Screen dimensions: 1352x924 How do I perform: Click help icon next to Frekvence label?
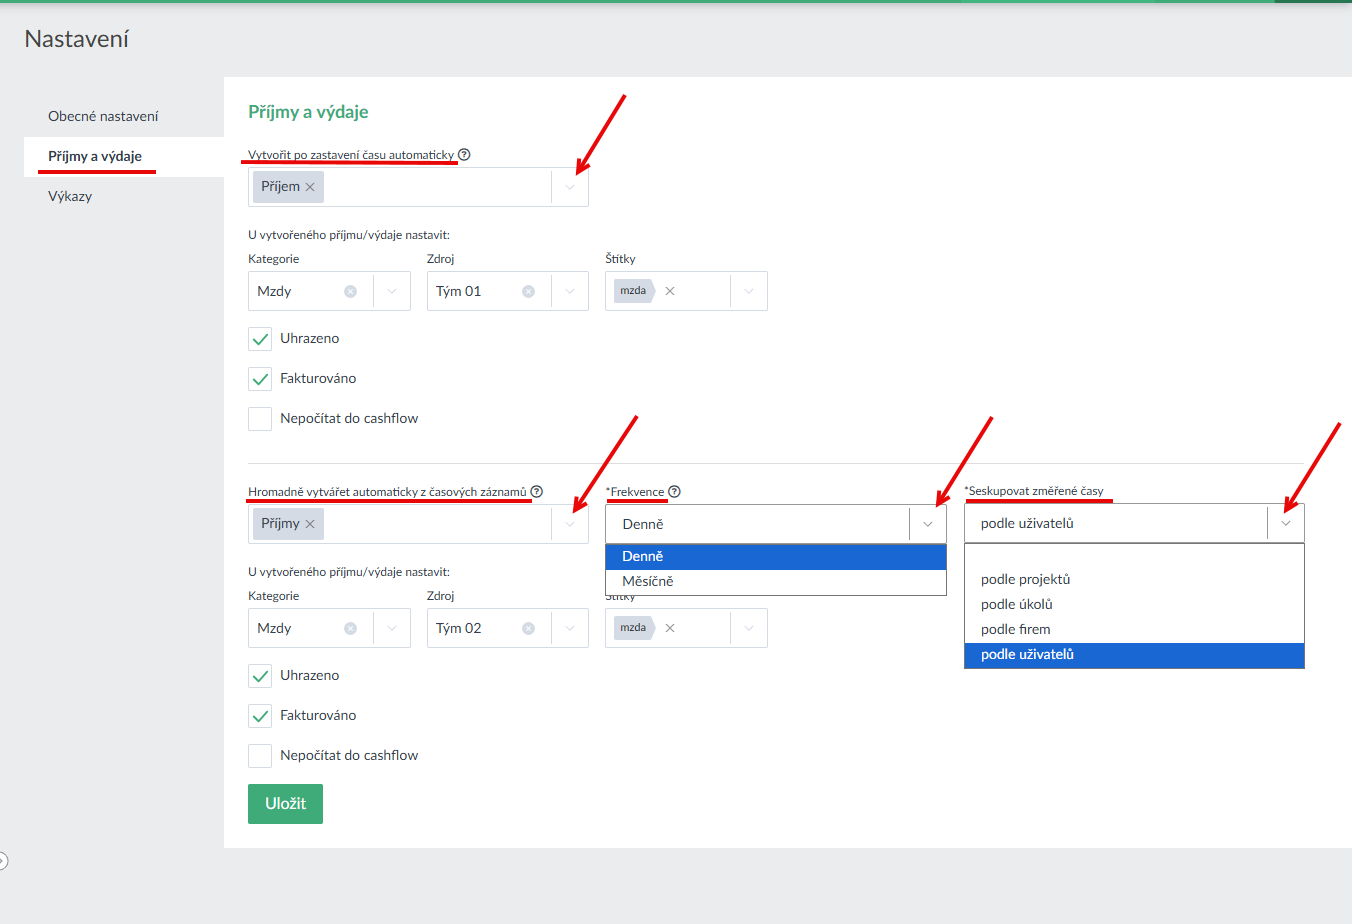674,492
